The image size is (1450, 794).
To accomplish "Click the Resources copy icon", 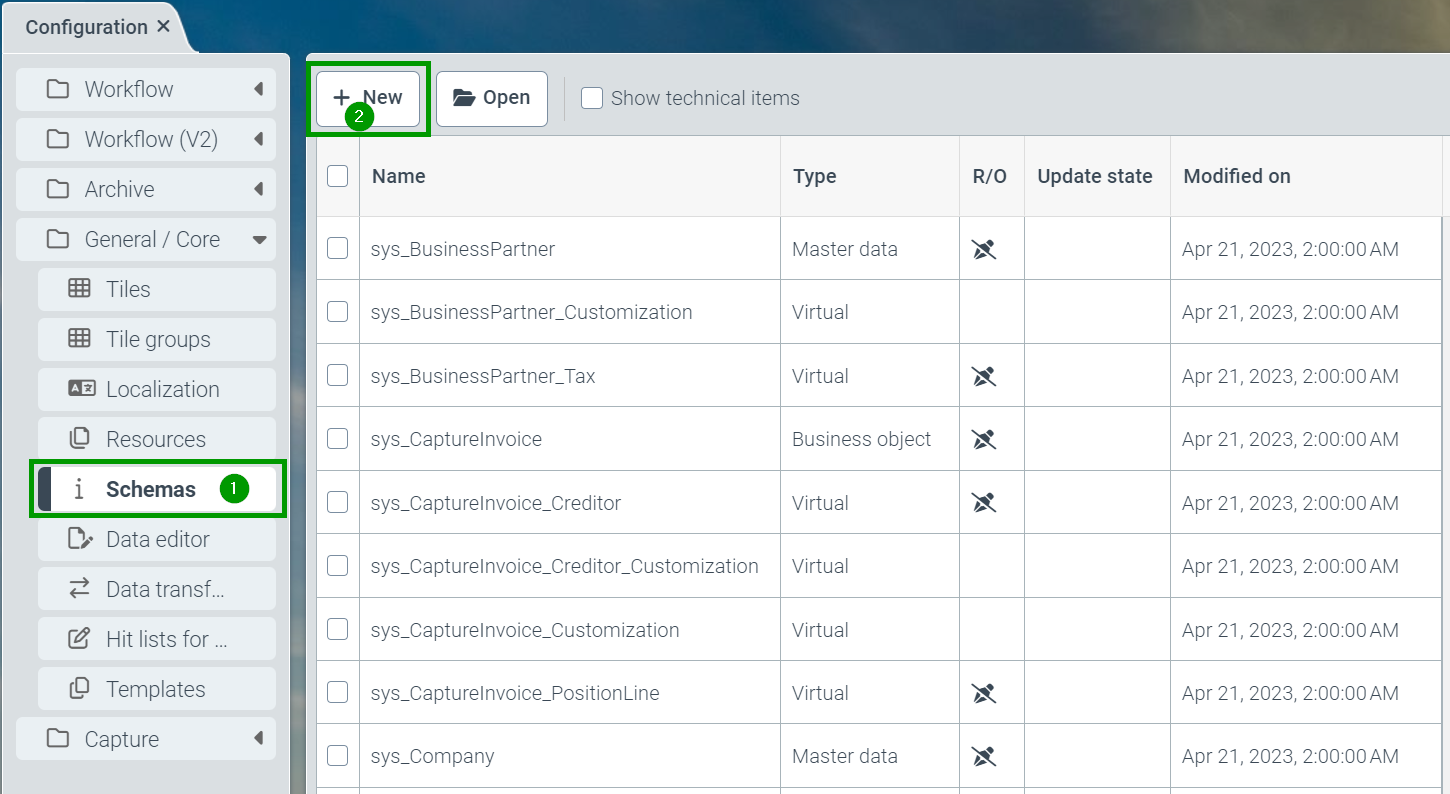I will click(79, 439).
